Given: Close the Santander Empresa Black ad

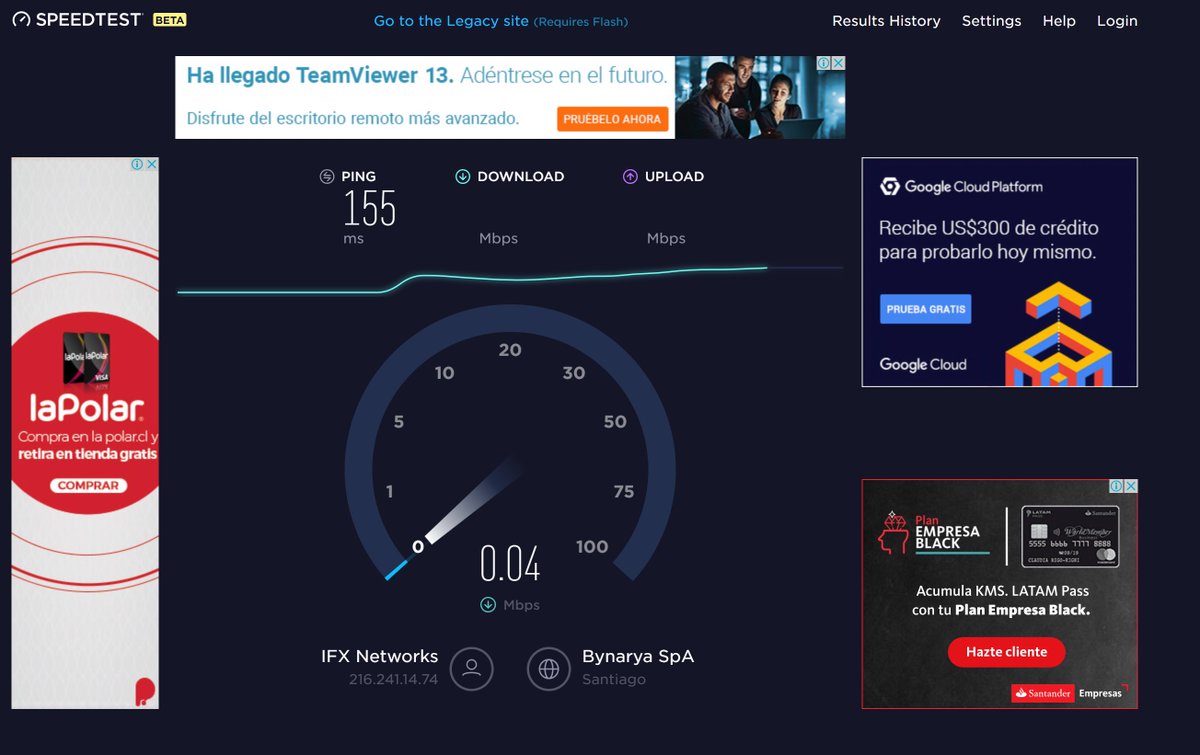Looking at the screenshot, I should click(1131, 486).
